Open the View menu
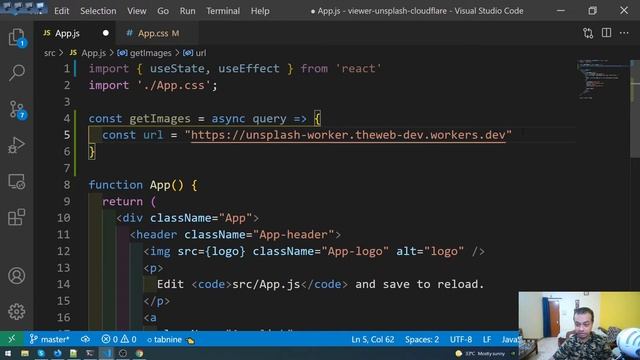The width and height of the screenshot is (640, 360). (137, 11)
